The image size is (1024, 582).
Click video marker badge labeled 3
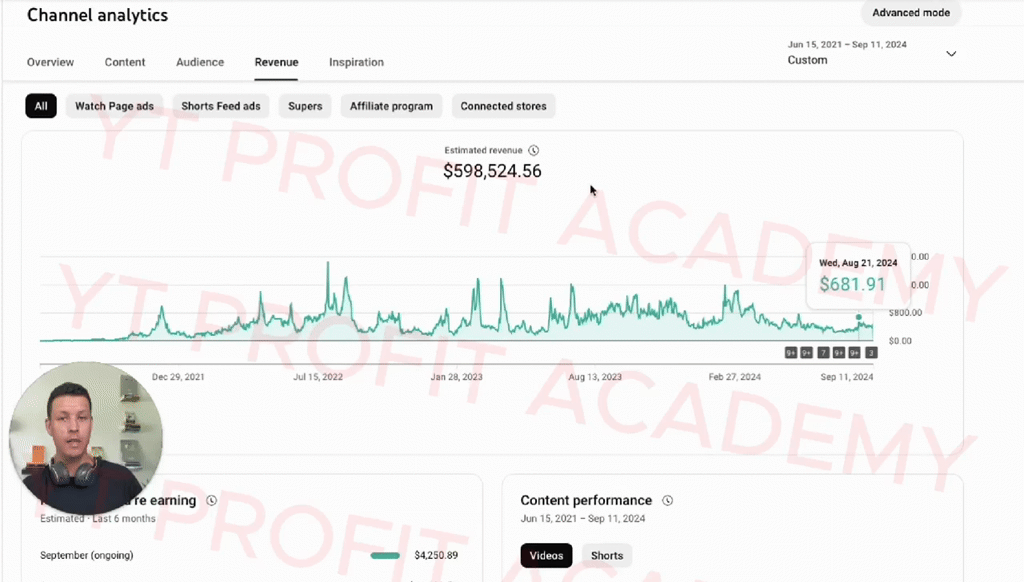pyautogui.click(x=871, y=353)
